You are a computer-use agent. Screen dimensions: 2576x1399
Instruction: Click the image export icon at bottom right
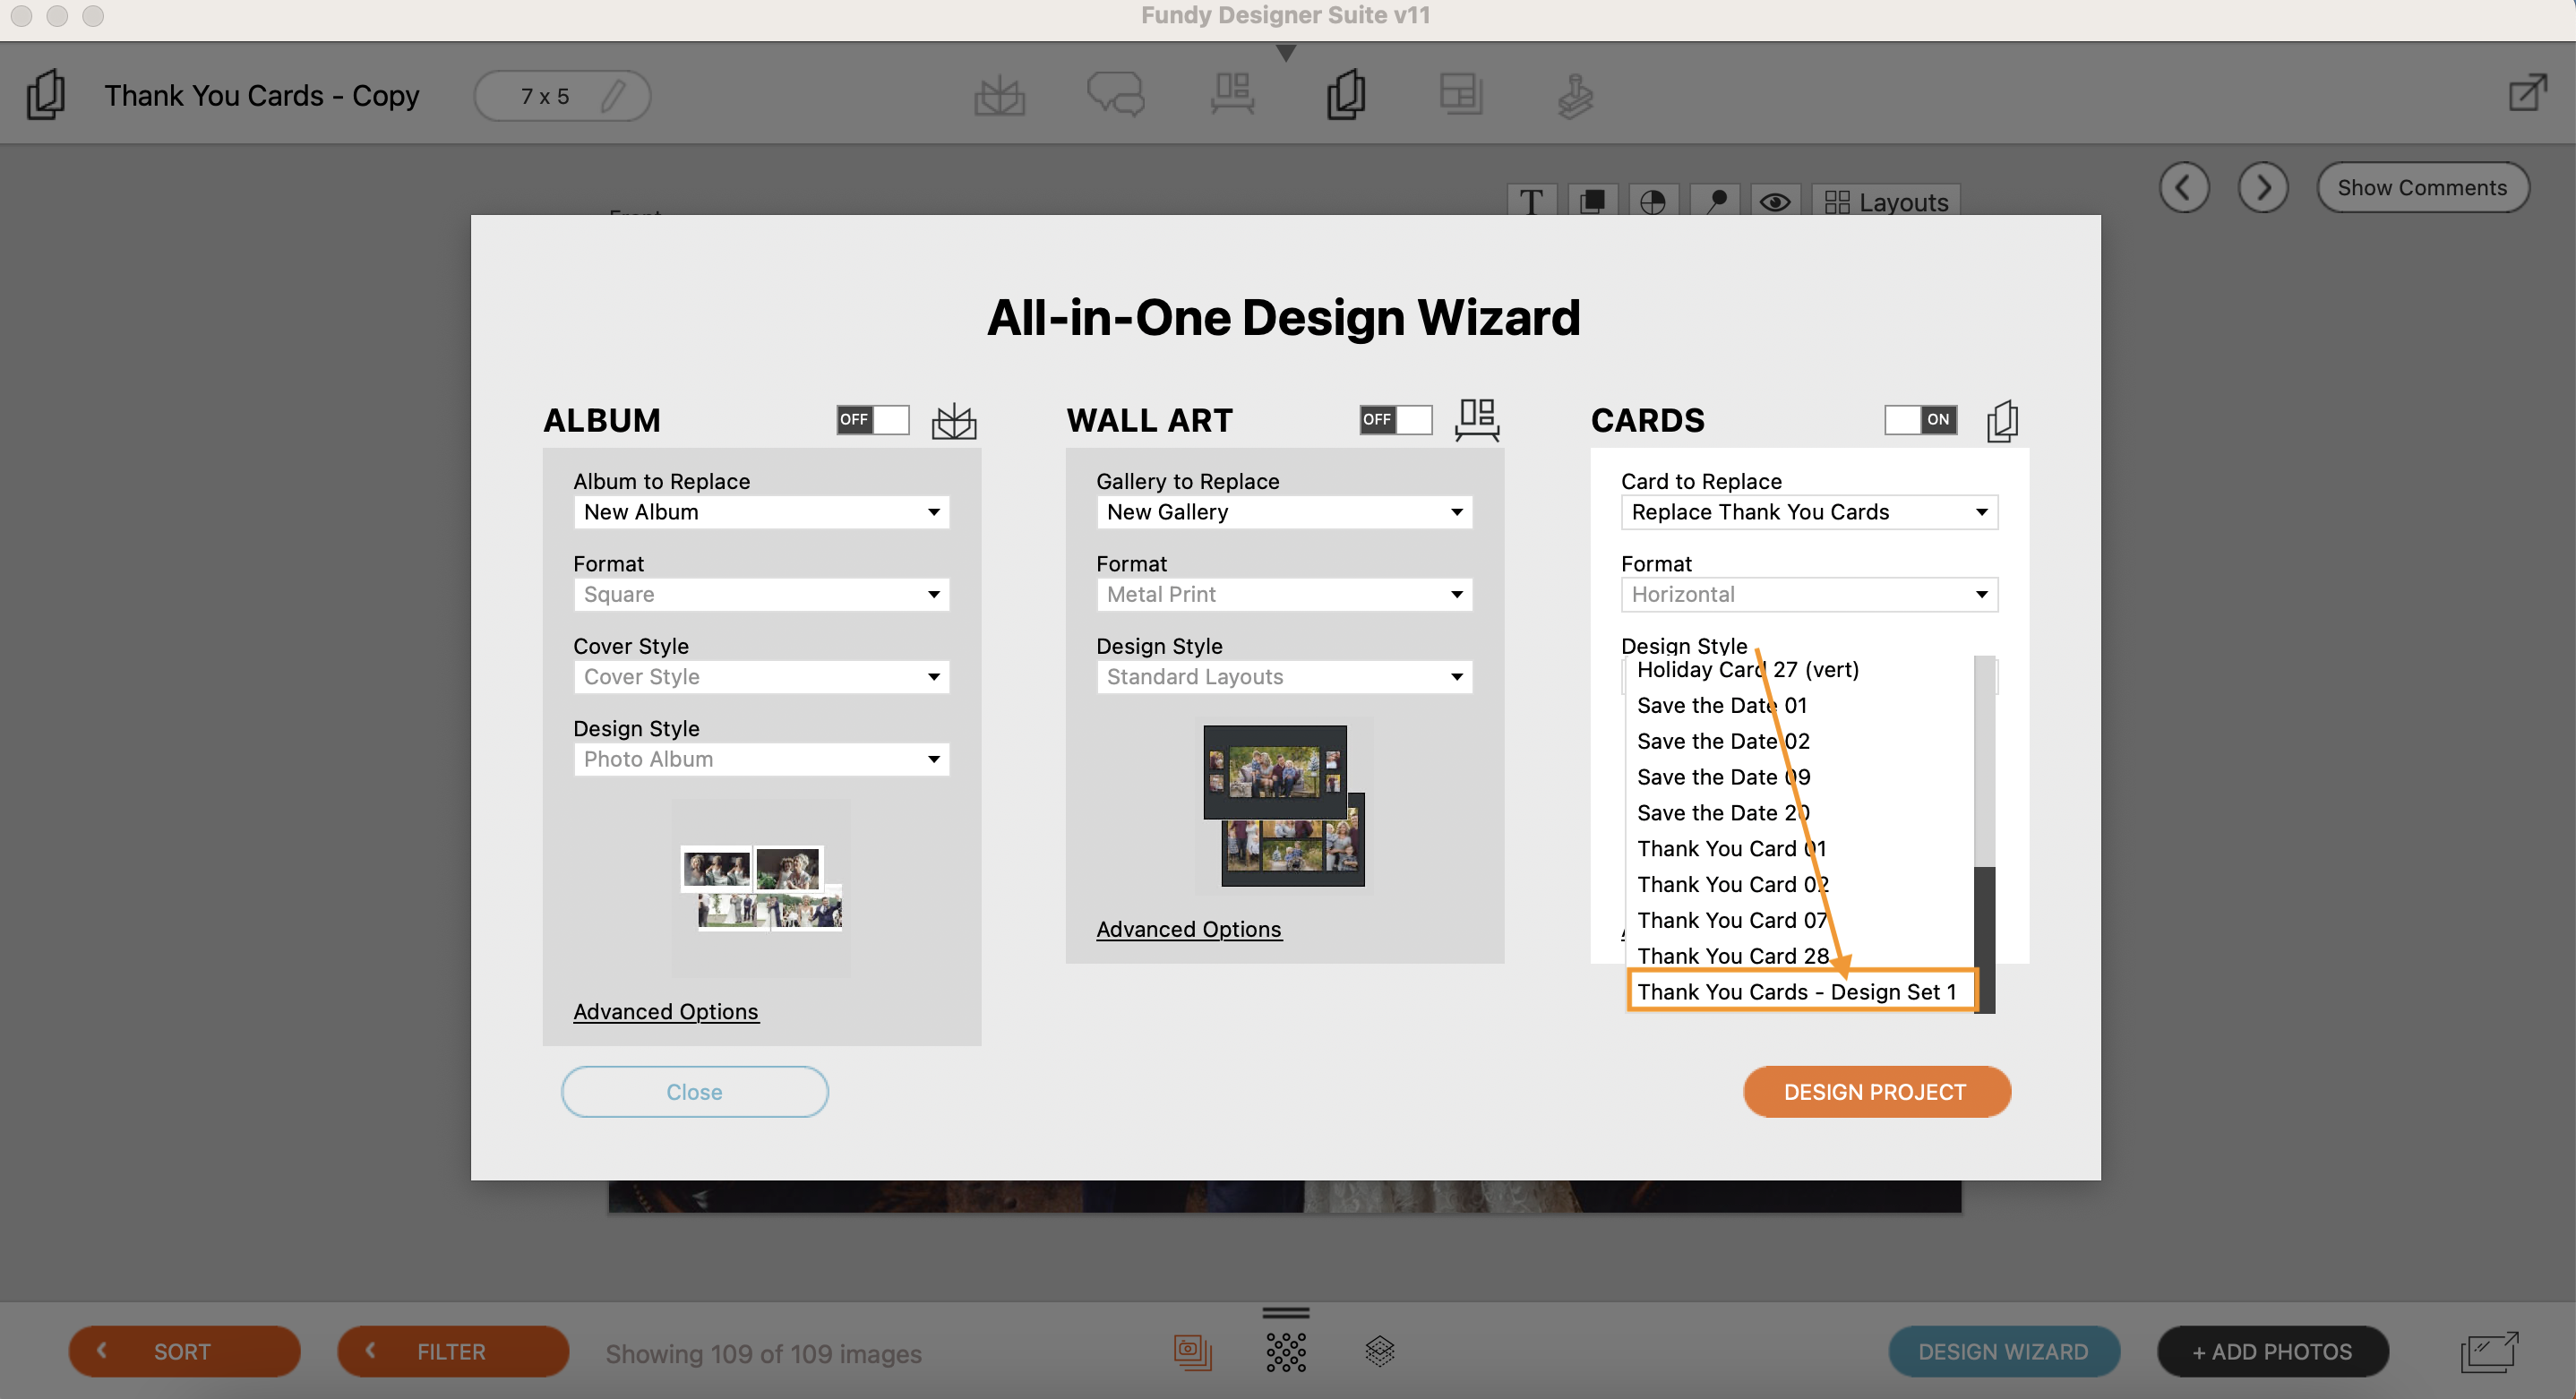pos(2489,1352)
